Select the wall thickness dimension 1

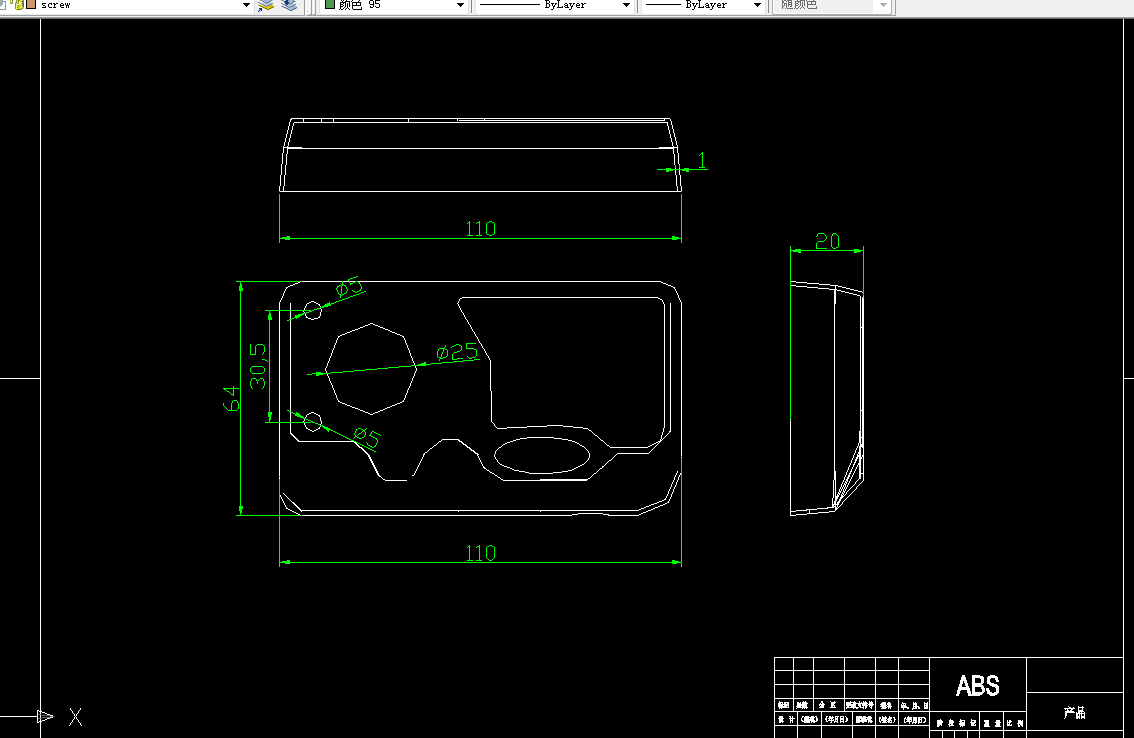[x=702, y=161]
